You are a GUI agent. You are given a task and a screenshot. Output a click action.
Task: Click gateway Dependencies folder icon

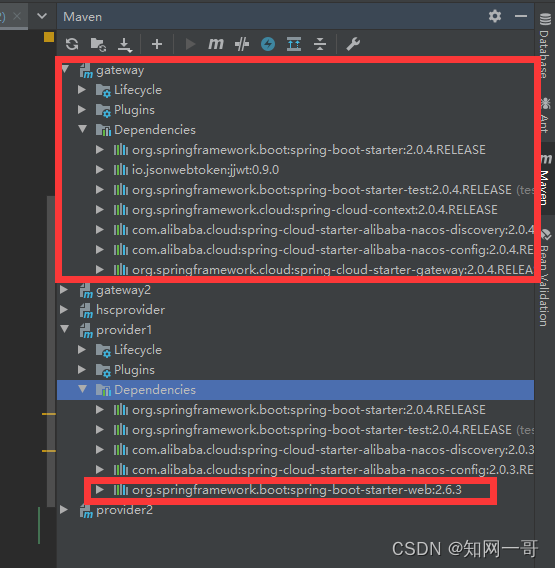coord(103,130)
